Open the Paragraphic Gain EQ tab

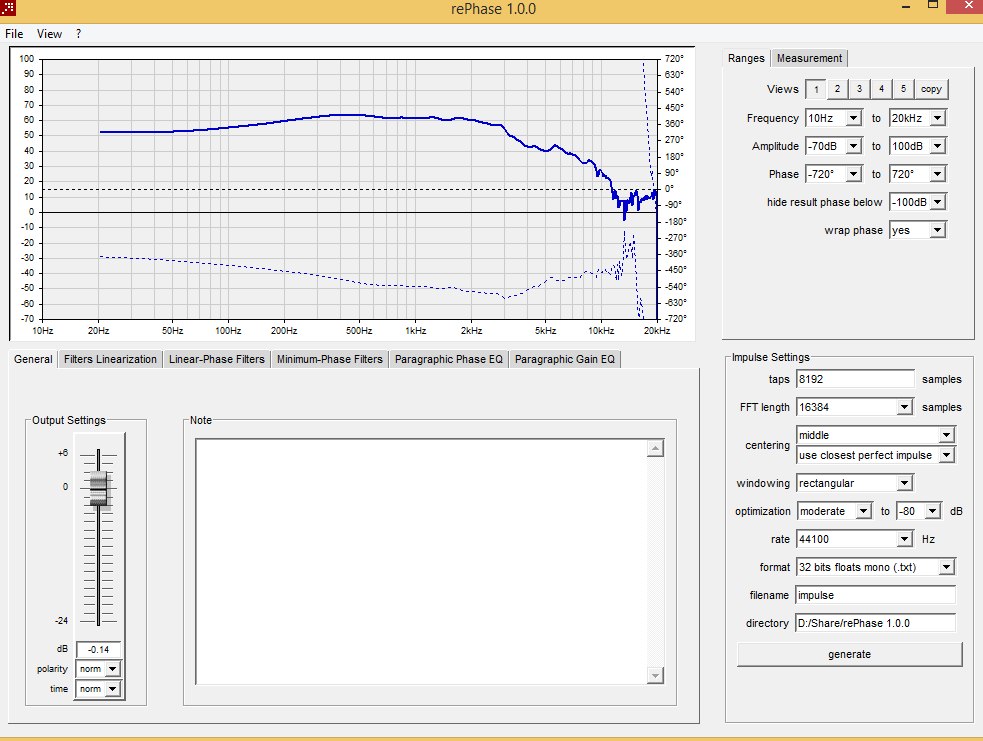[x=565, y=359]
